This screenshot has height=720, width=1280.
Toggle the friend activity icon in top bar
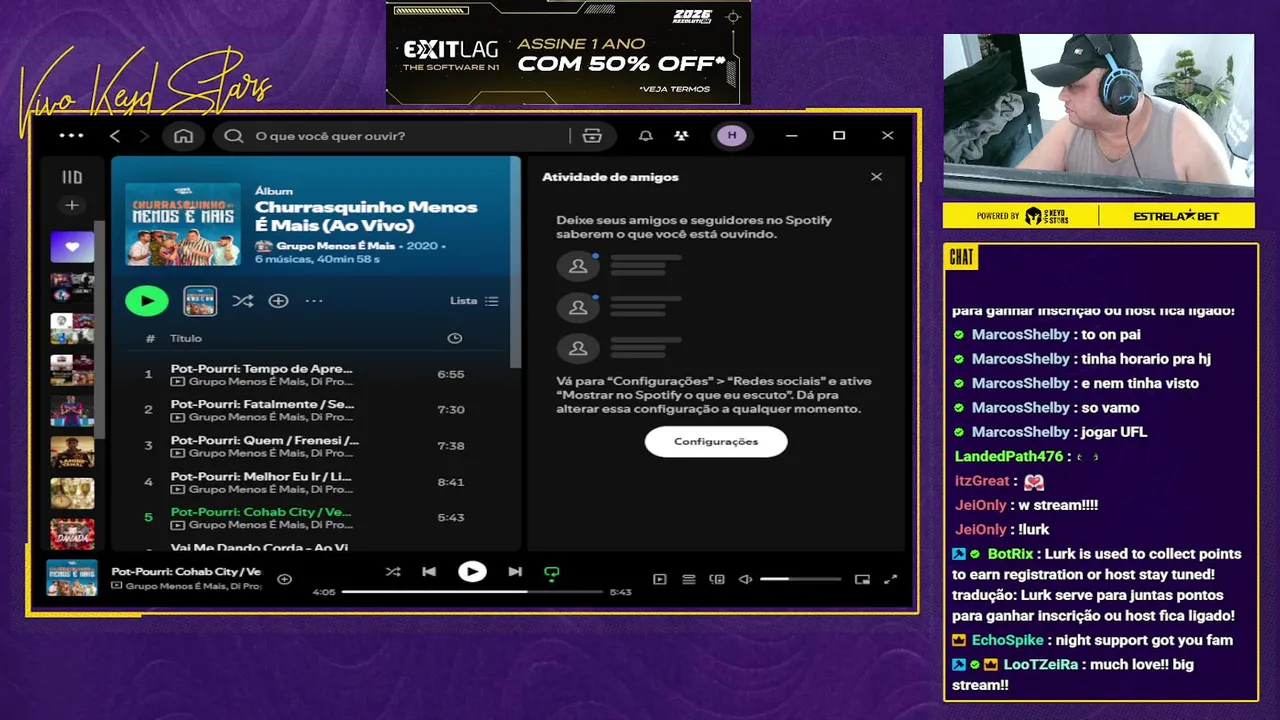[x=681, y=136]
